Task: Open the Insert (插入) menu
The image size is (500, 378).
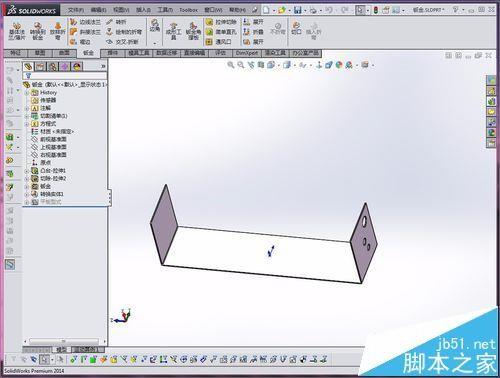Action: click(x=143, y=10)
